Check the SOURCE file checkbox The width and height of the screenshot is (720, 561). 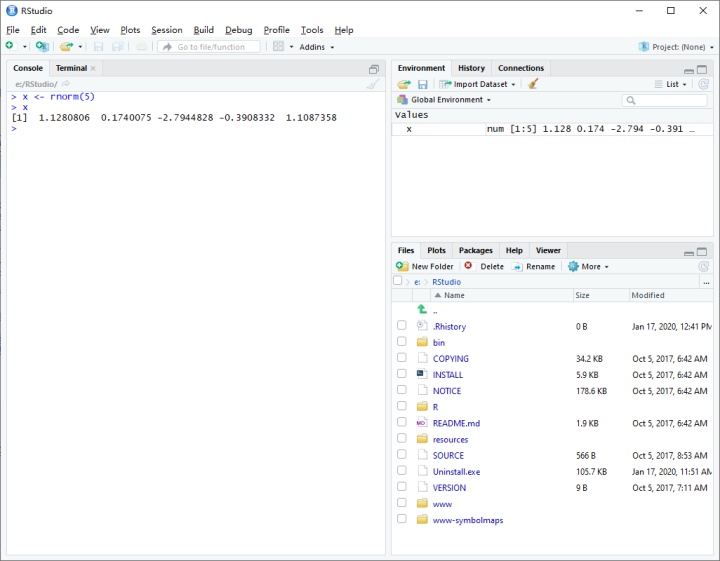[402, 454]
